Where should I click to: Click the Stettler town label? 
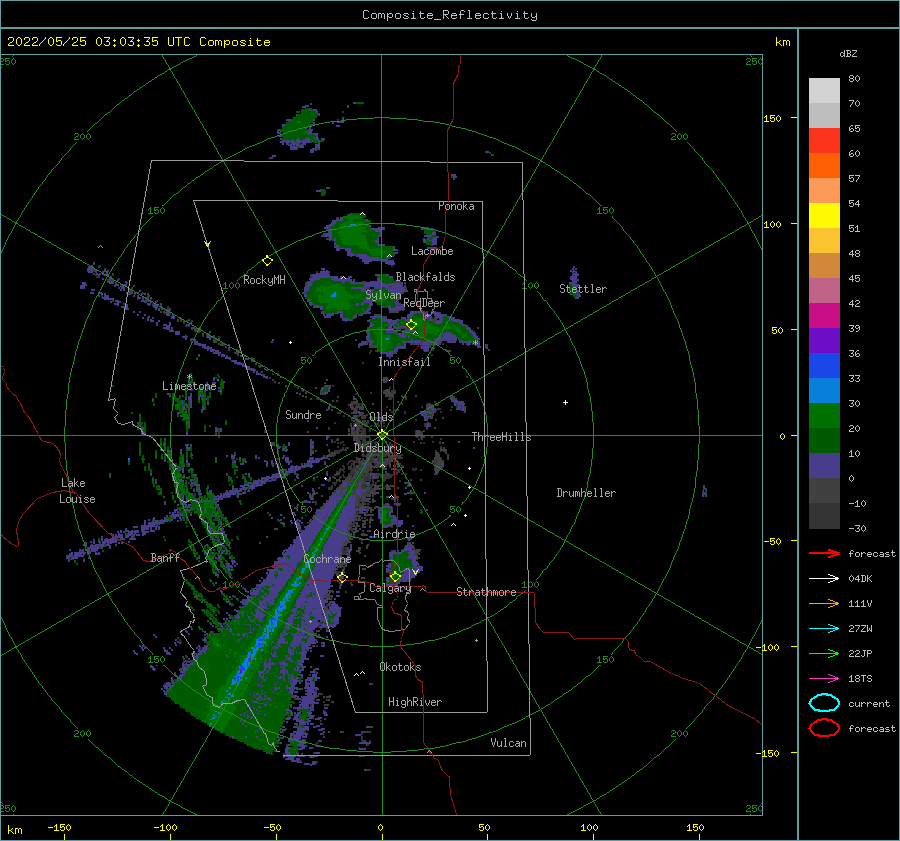pos(583,289)
